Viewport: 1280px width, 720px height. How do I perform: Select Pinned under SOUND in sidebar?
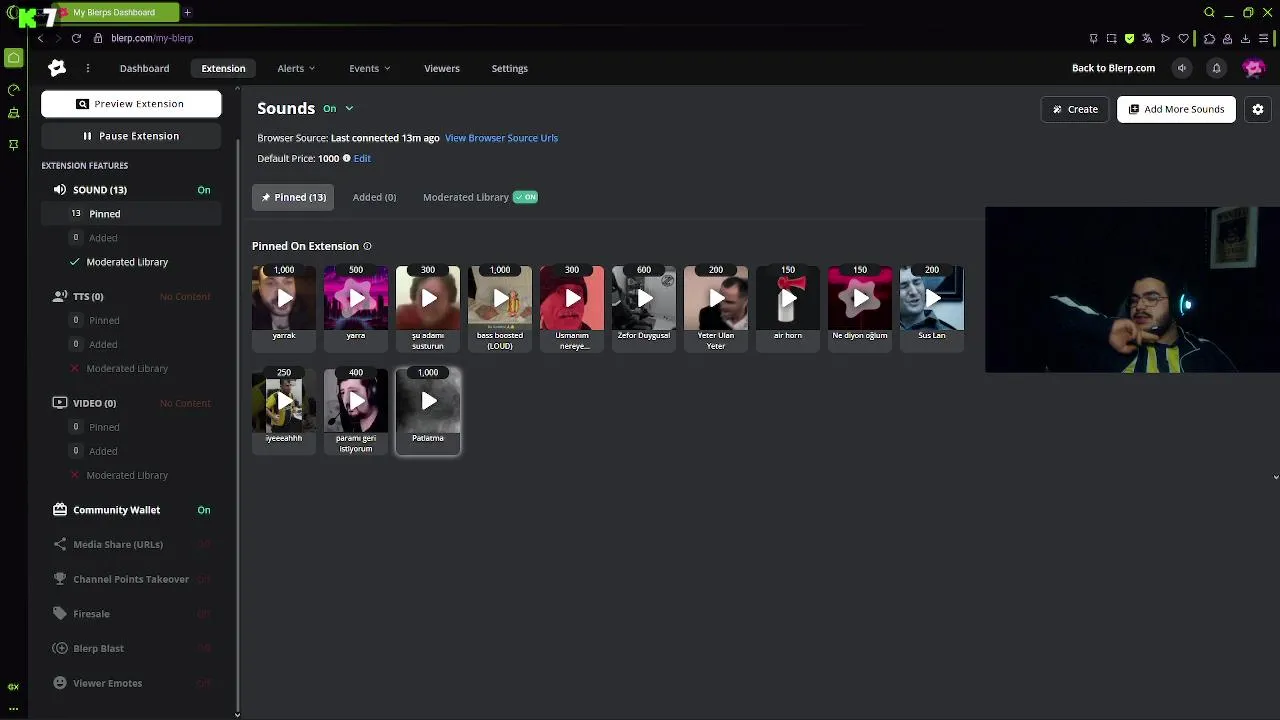click(x=131, y=214)
